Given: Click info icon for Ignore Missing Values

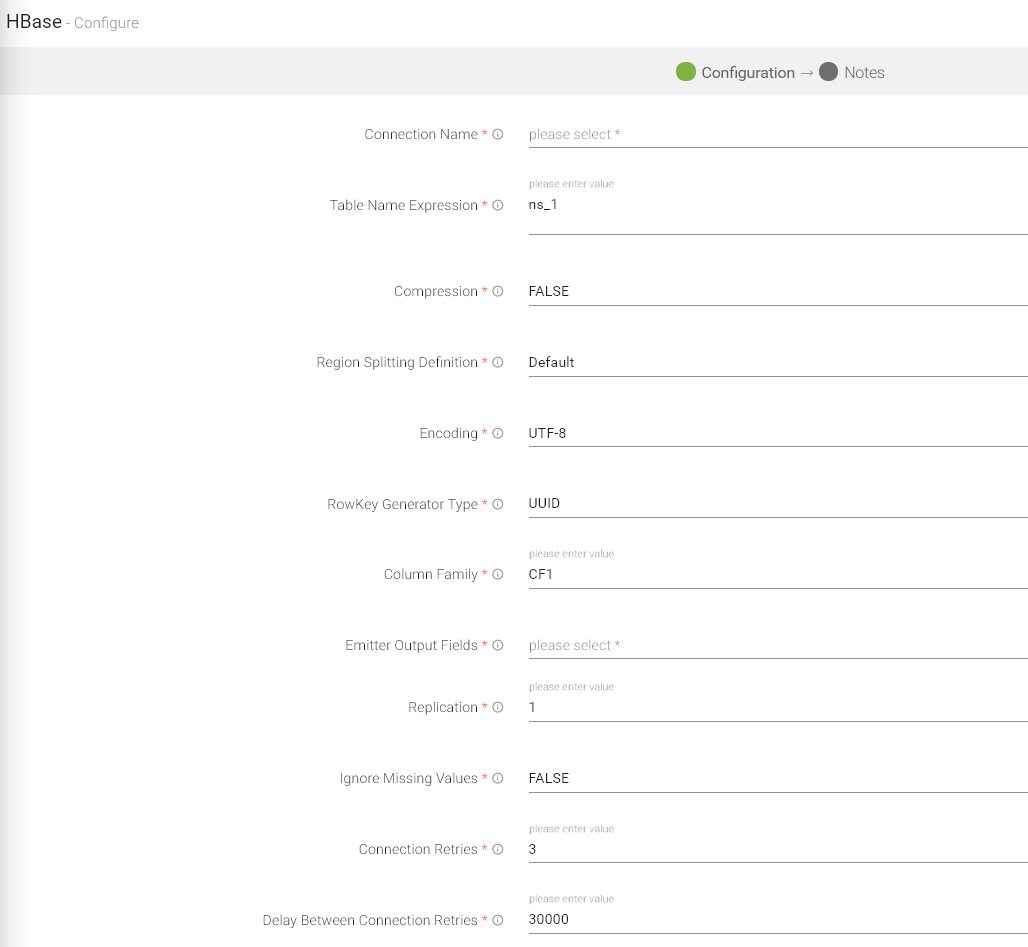Looking at the screenshot, I should [x=498, y=779].
